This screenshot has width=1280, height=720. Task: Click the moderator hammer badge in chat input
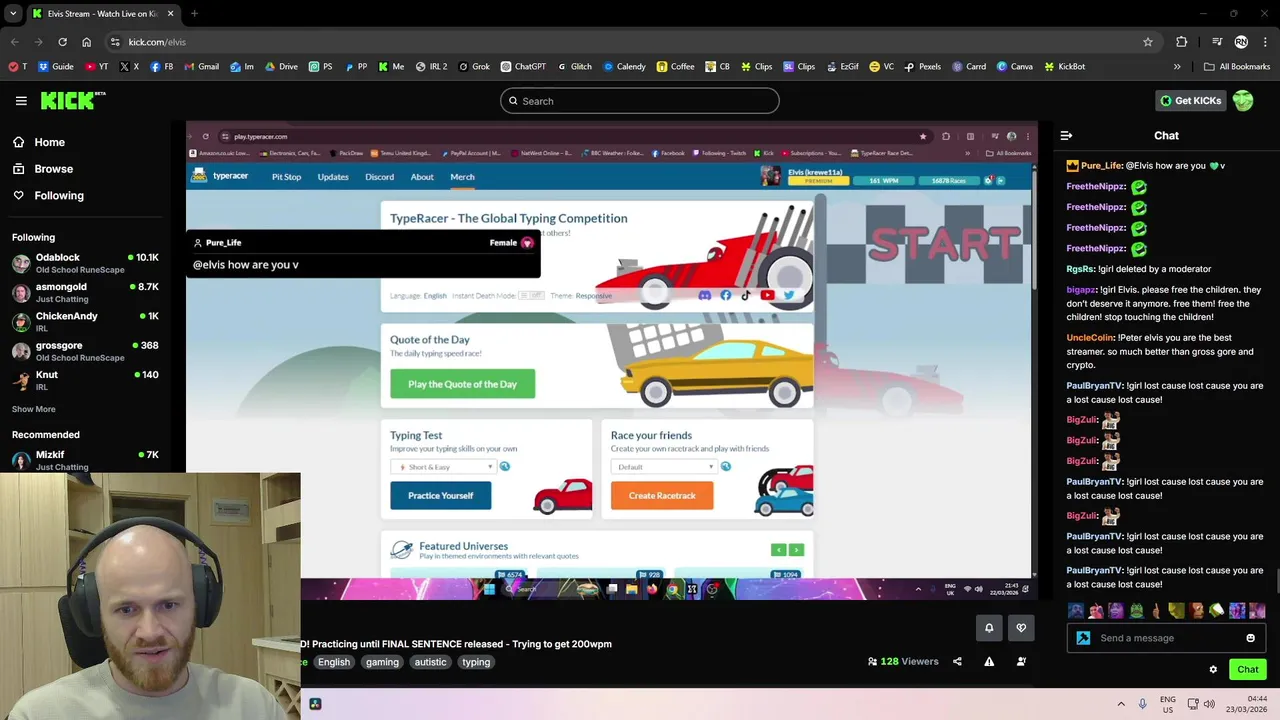[x=1083, y=638]
